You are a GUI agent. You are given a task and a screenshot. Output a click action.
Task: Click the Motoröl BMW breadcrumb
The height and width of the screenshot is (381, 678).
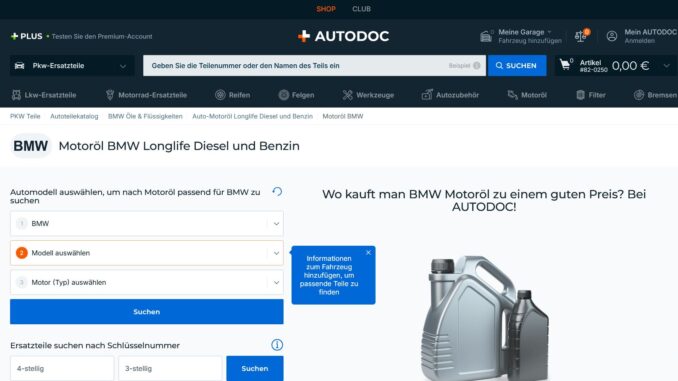(343, 116)
